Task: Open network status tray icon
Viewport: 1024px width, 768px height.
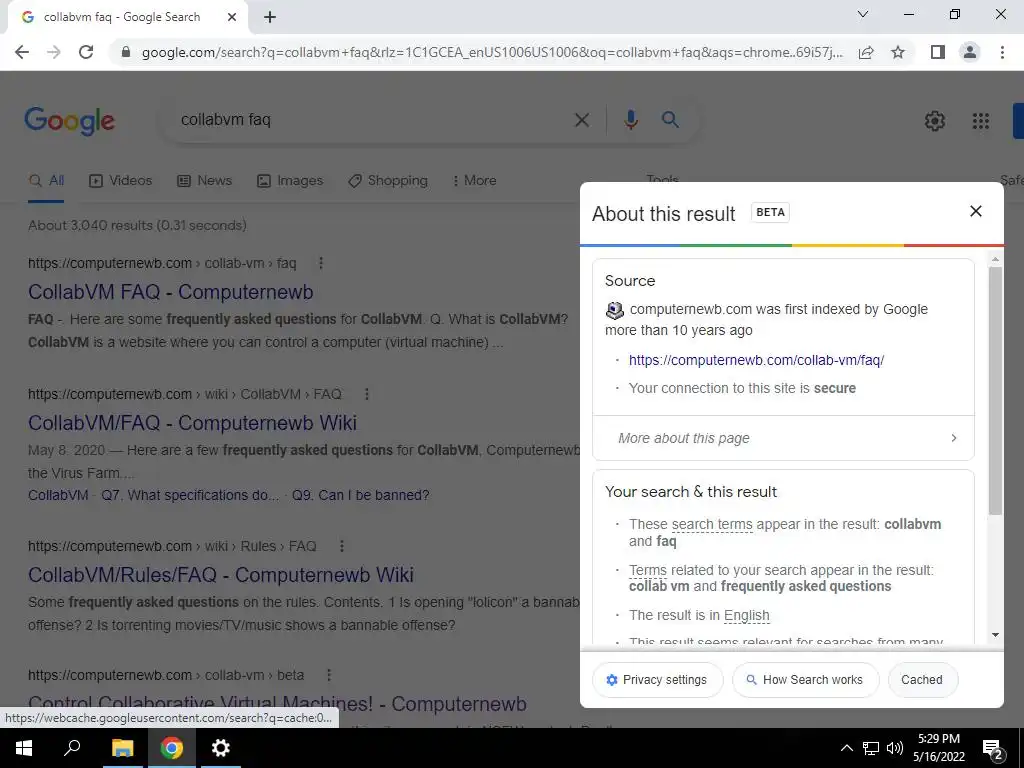Action: pos(871,748)
